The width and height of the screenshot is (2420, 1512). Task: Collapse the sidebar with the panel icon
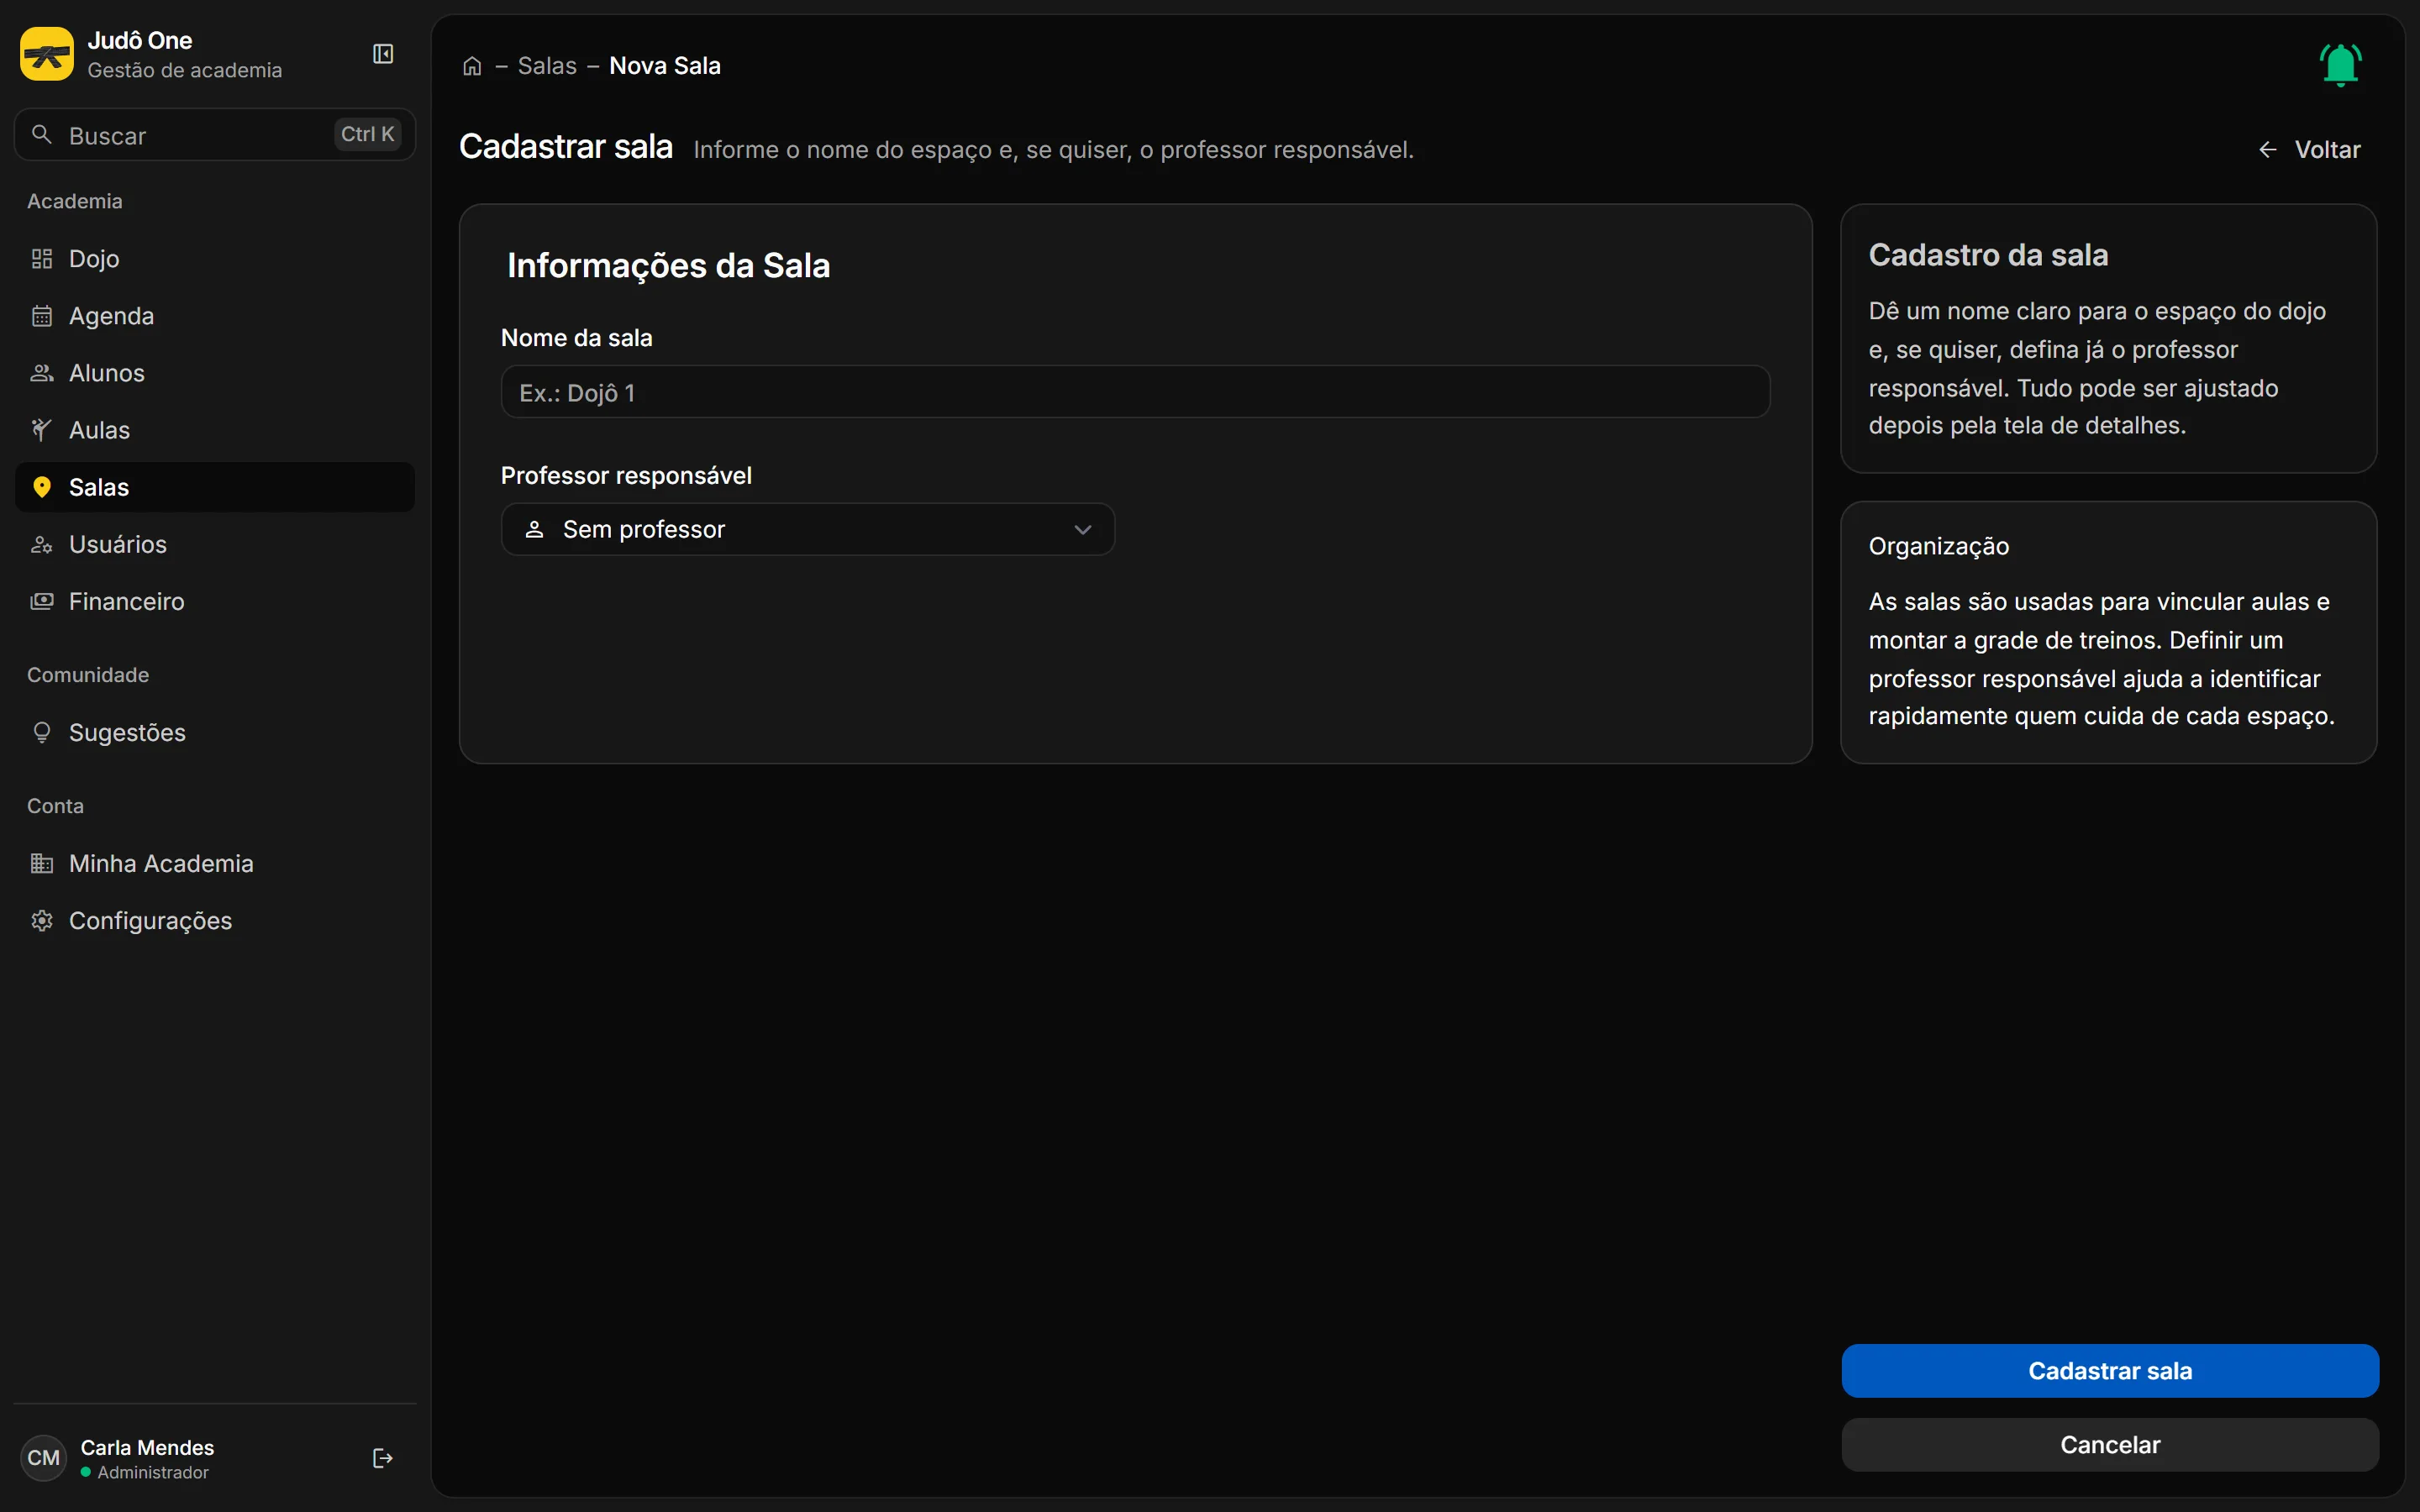tap(383, 54)
